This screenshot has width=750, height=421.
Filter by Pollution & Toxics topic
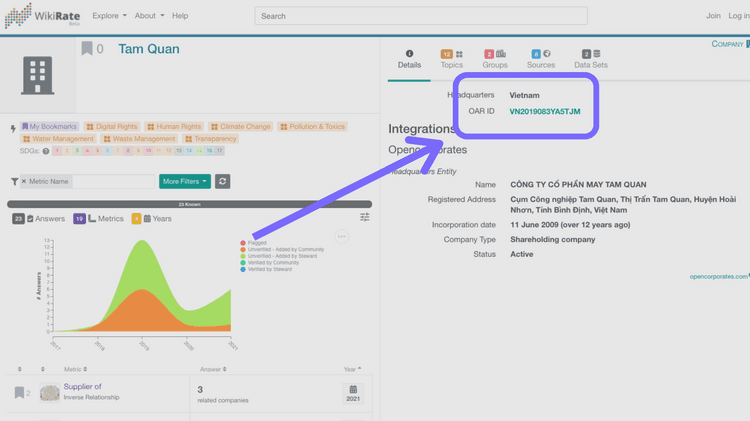pos(312,126)
